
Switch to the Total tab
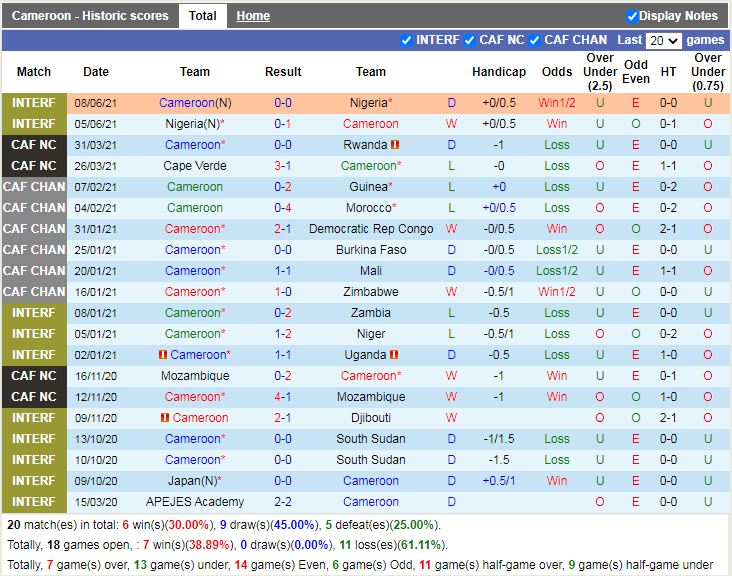(202, 16)
